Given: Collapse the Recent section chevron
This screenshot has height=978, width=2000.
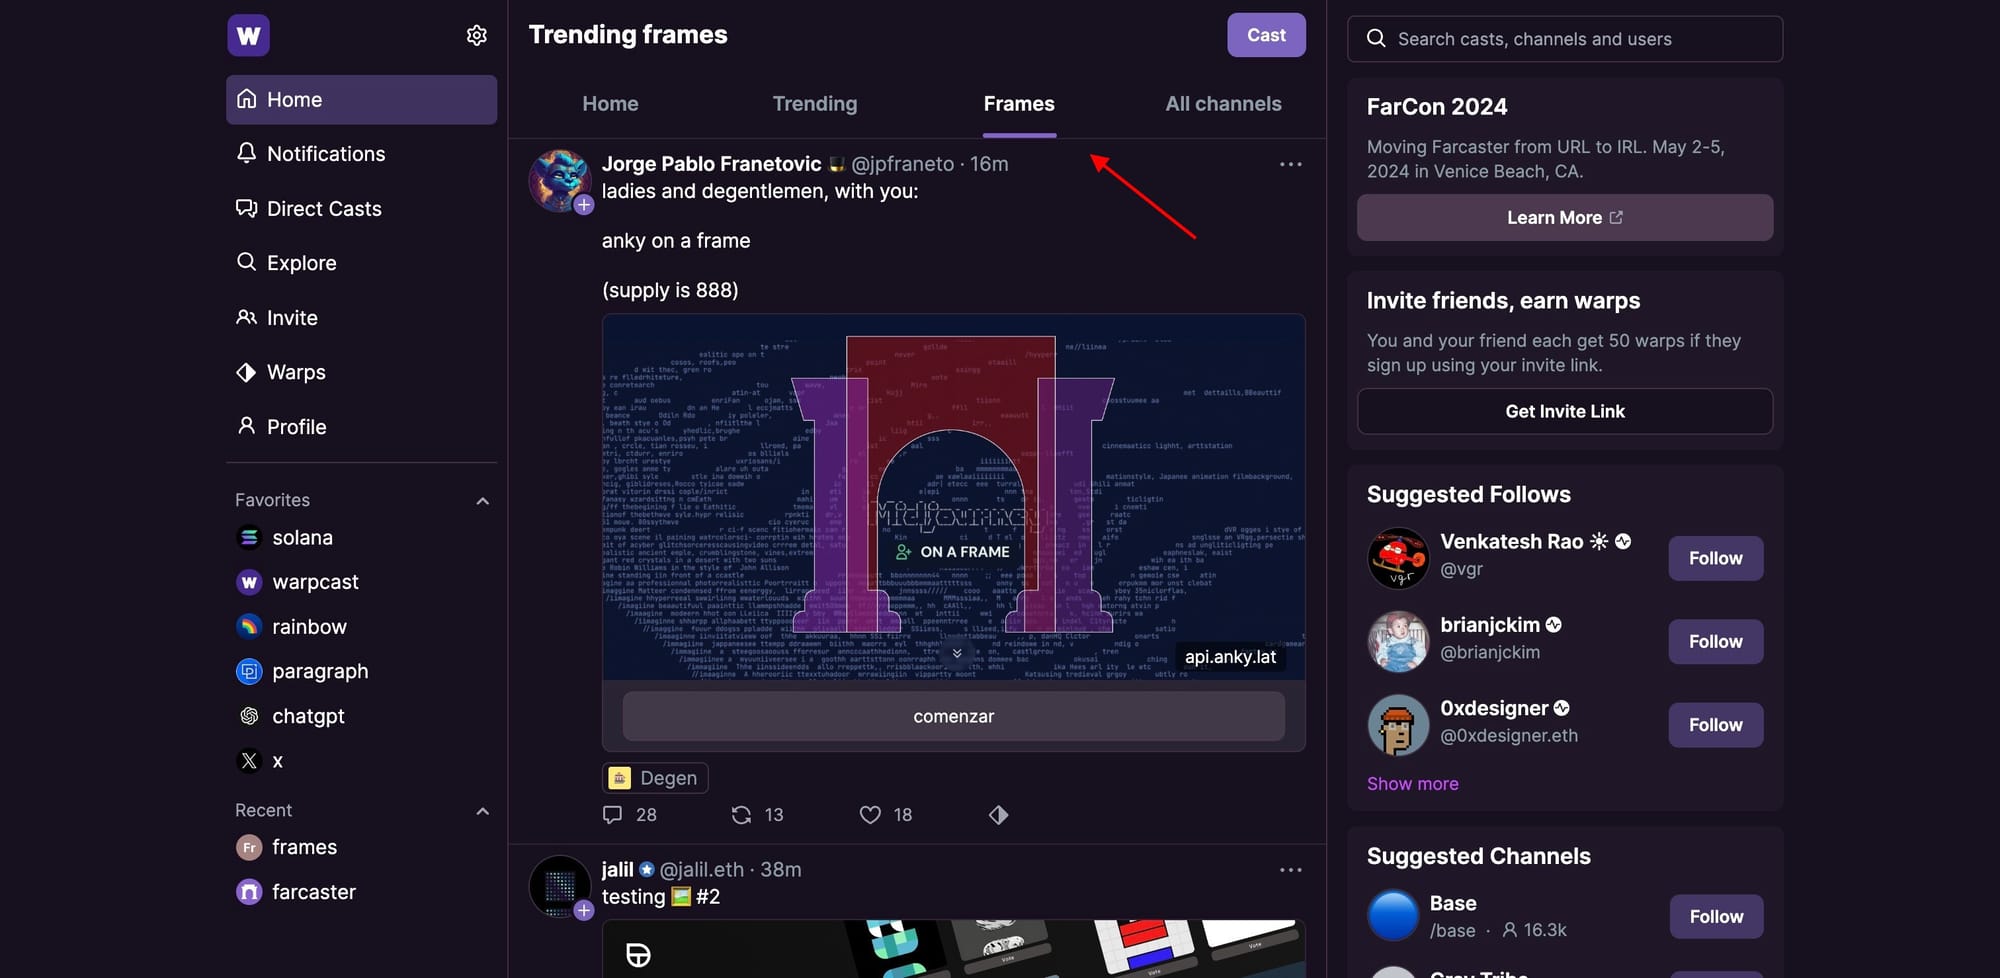Looking at the screenshot, I should click(483, 810).
